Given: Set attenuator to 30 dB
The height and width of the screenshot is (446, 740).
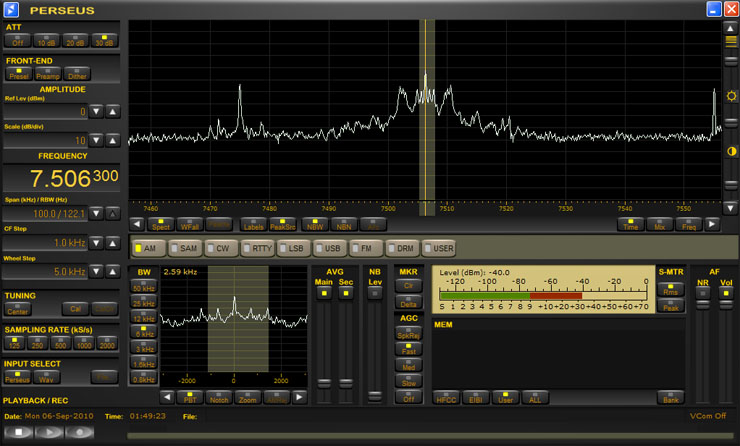Looking at the screenshot, I should point(104,41).
